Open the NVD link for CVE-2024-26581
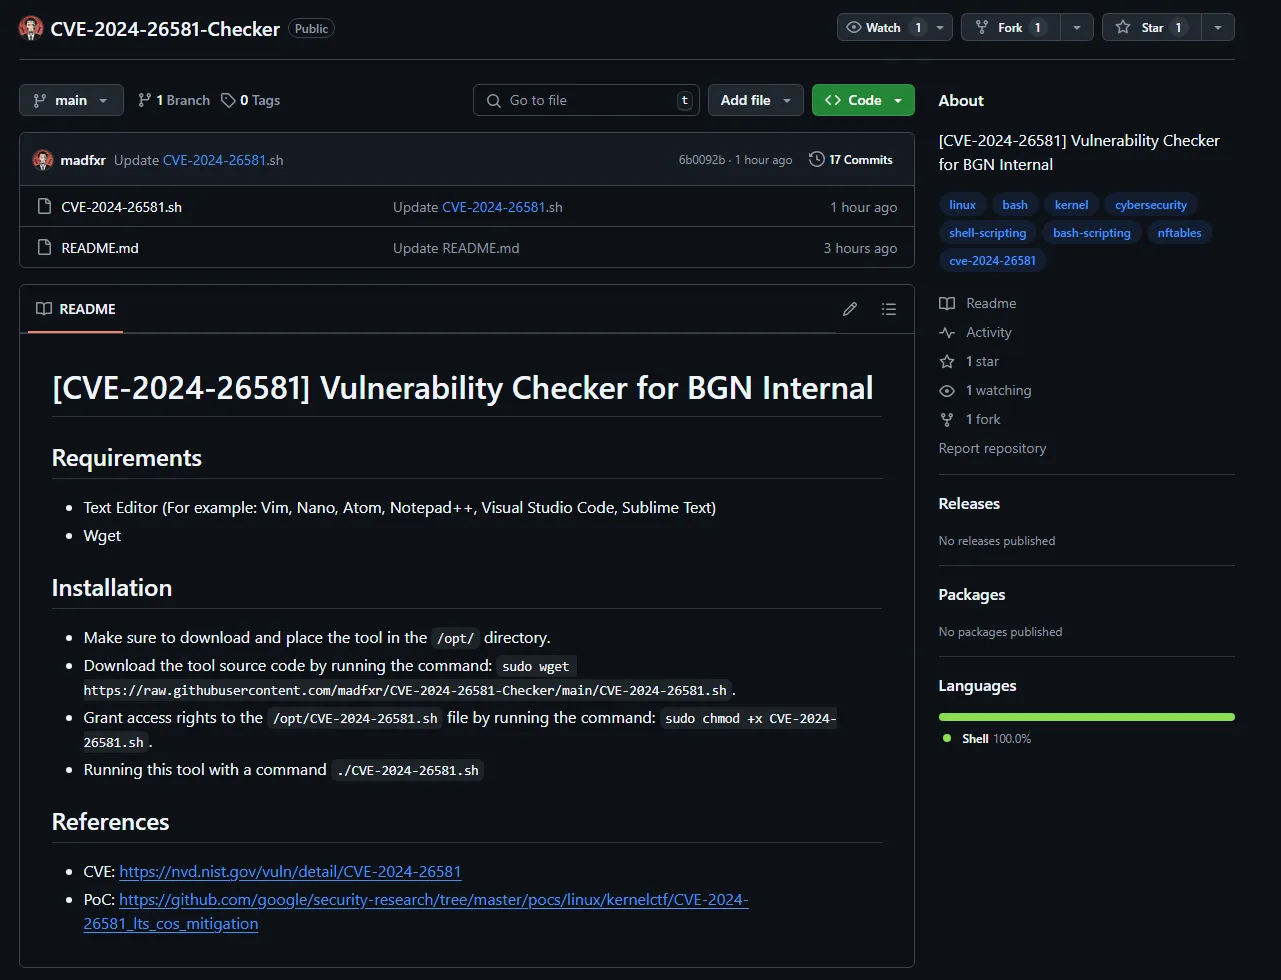The image size is (1281, 980). [x=290, y=871]
